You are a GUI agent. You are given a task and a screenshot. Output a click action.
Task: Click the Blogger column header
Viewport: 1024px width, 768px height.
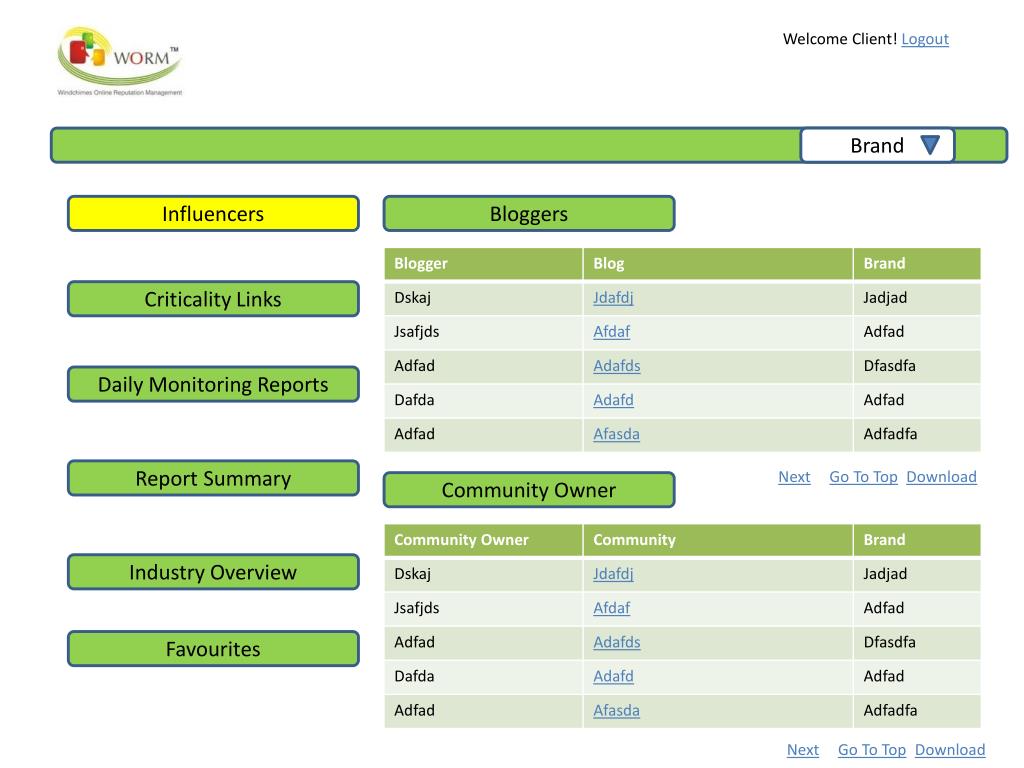pos(483,263)
